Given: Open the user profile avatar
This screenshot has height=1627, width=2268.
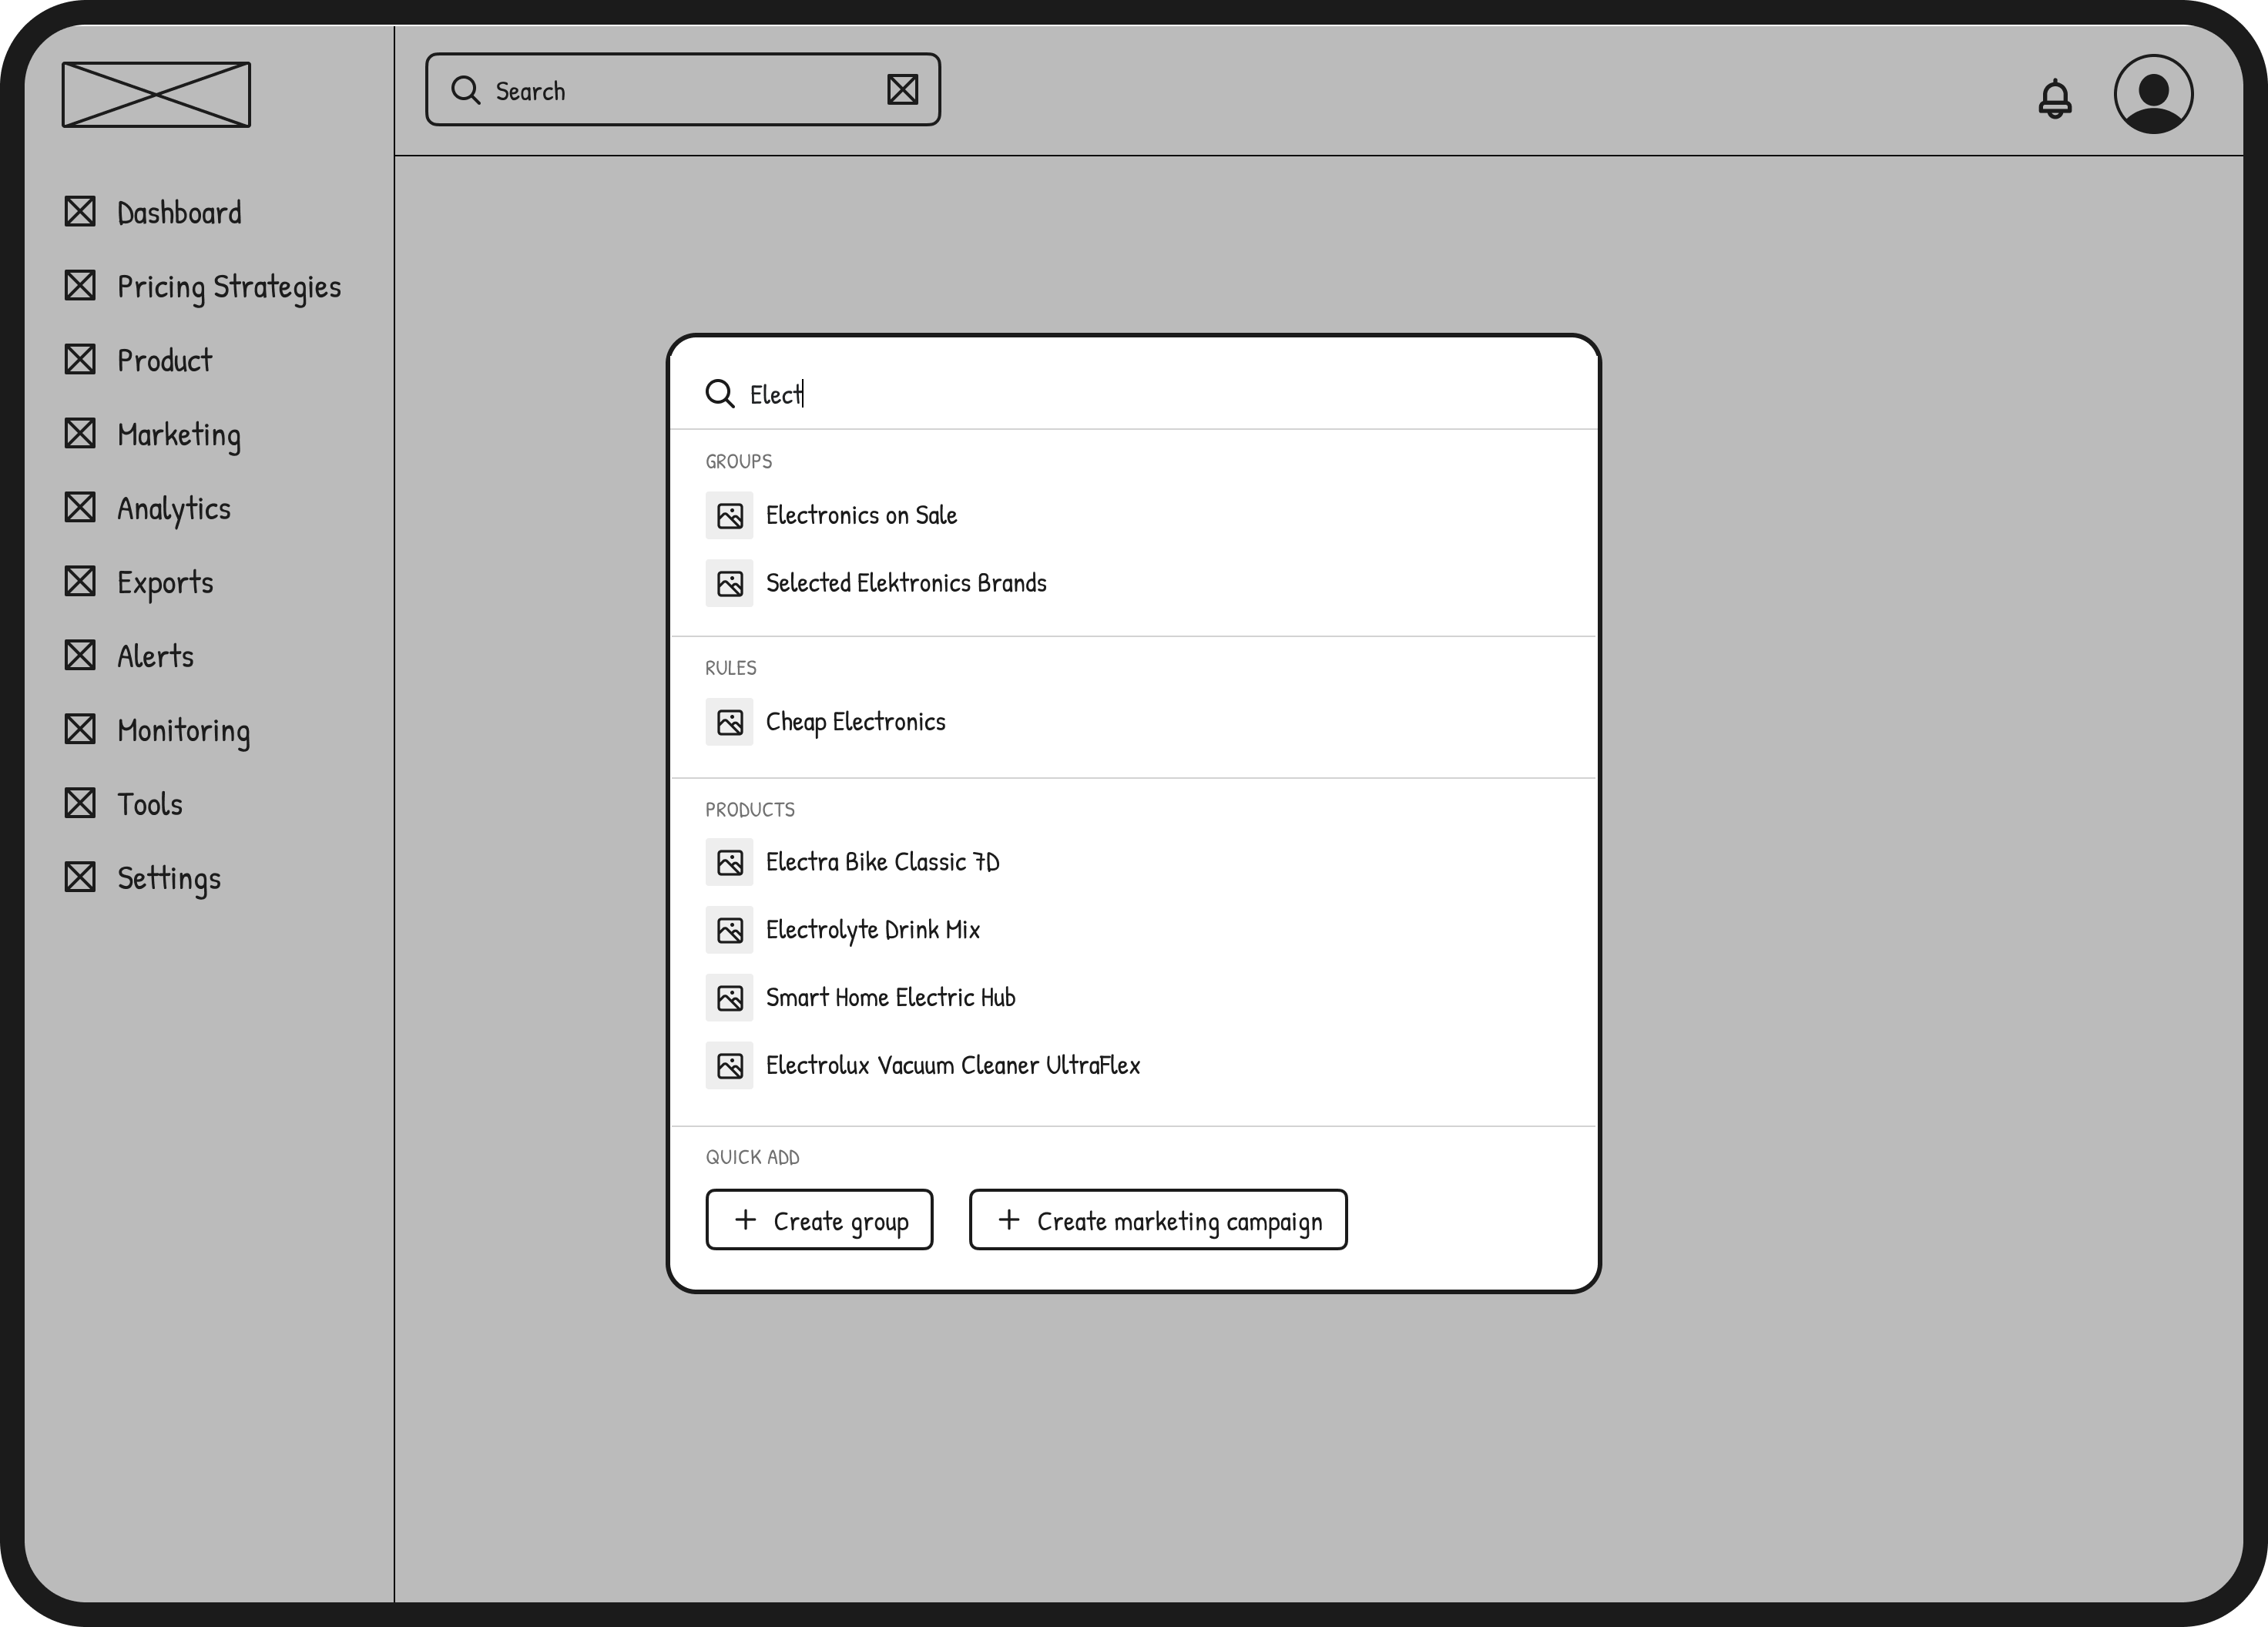Looking at the screenshot, I should tap(2153, 94).
